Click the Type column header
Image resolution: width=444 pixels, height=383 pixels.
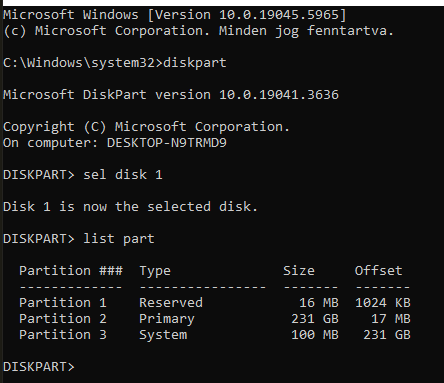[155, 271]
